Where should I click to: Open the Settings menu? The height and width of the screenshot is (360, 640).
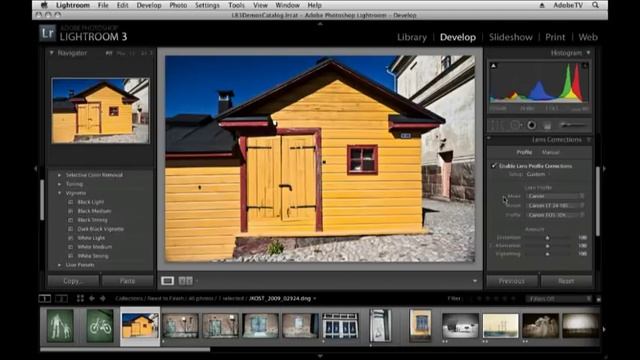click(207, 5)
